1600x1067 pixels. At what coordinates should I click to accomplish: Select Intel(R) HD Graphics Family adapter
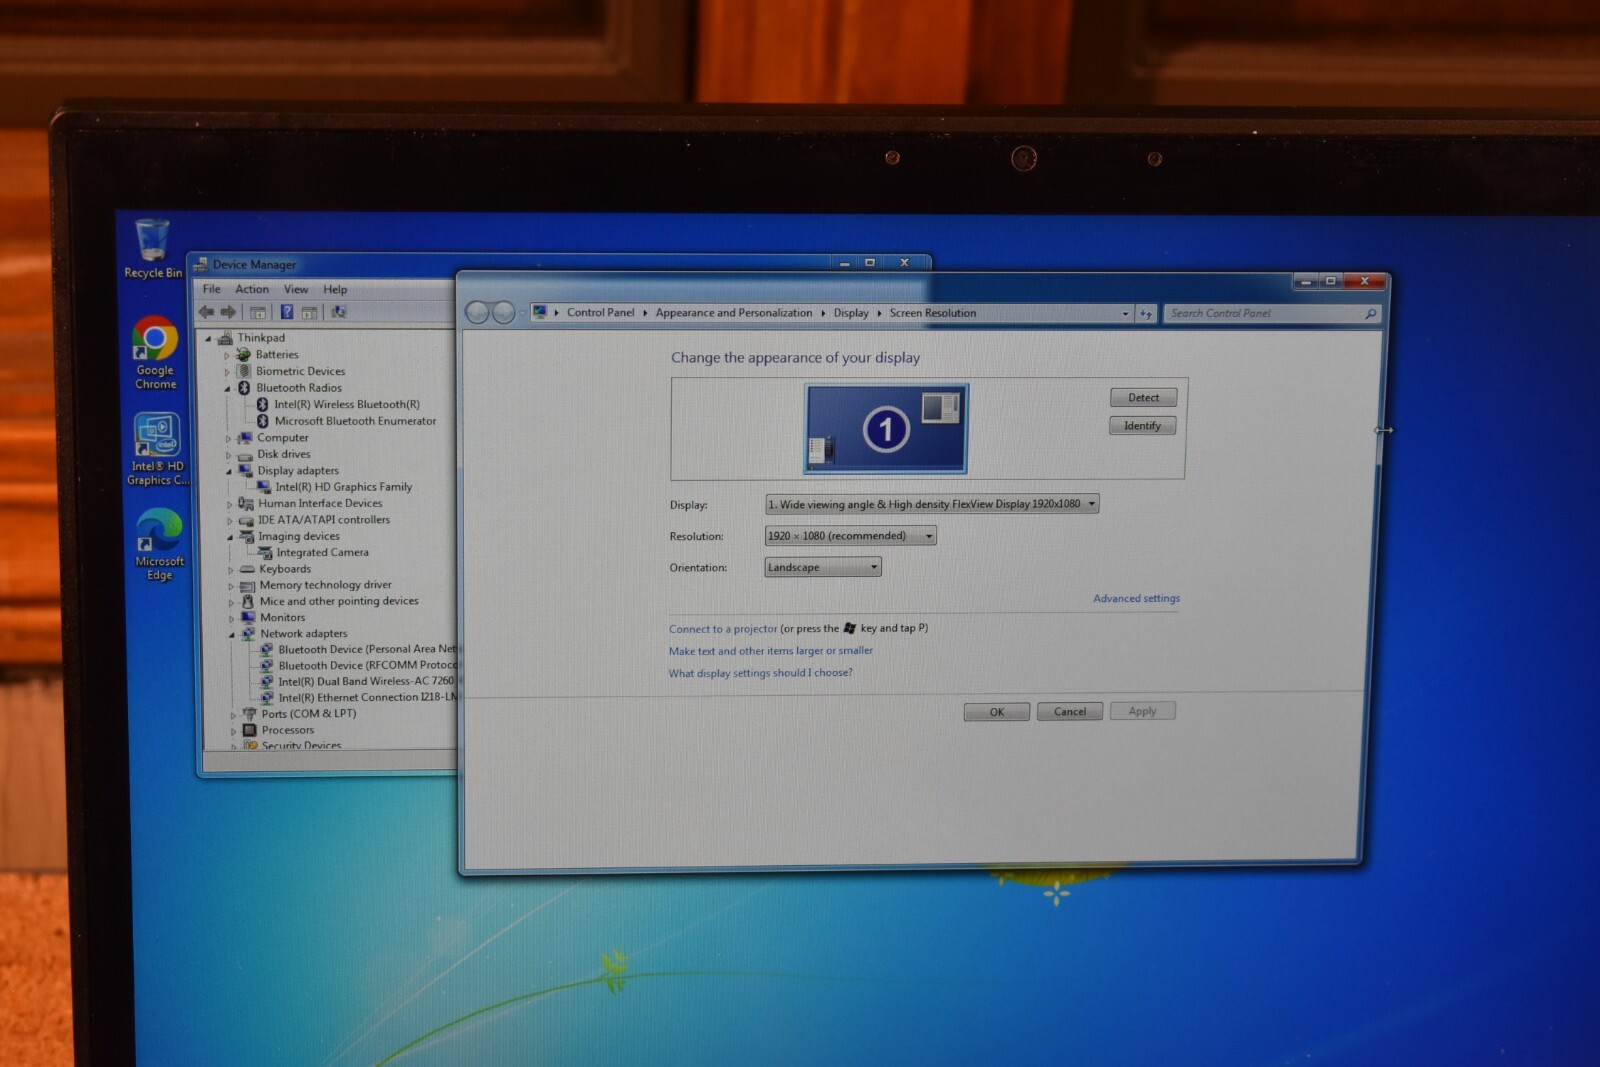click(x=343, y=487)
